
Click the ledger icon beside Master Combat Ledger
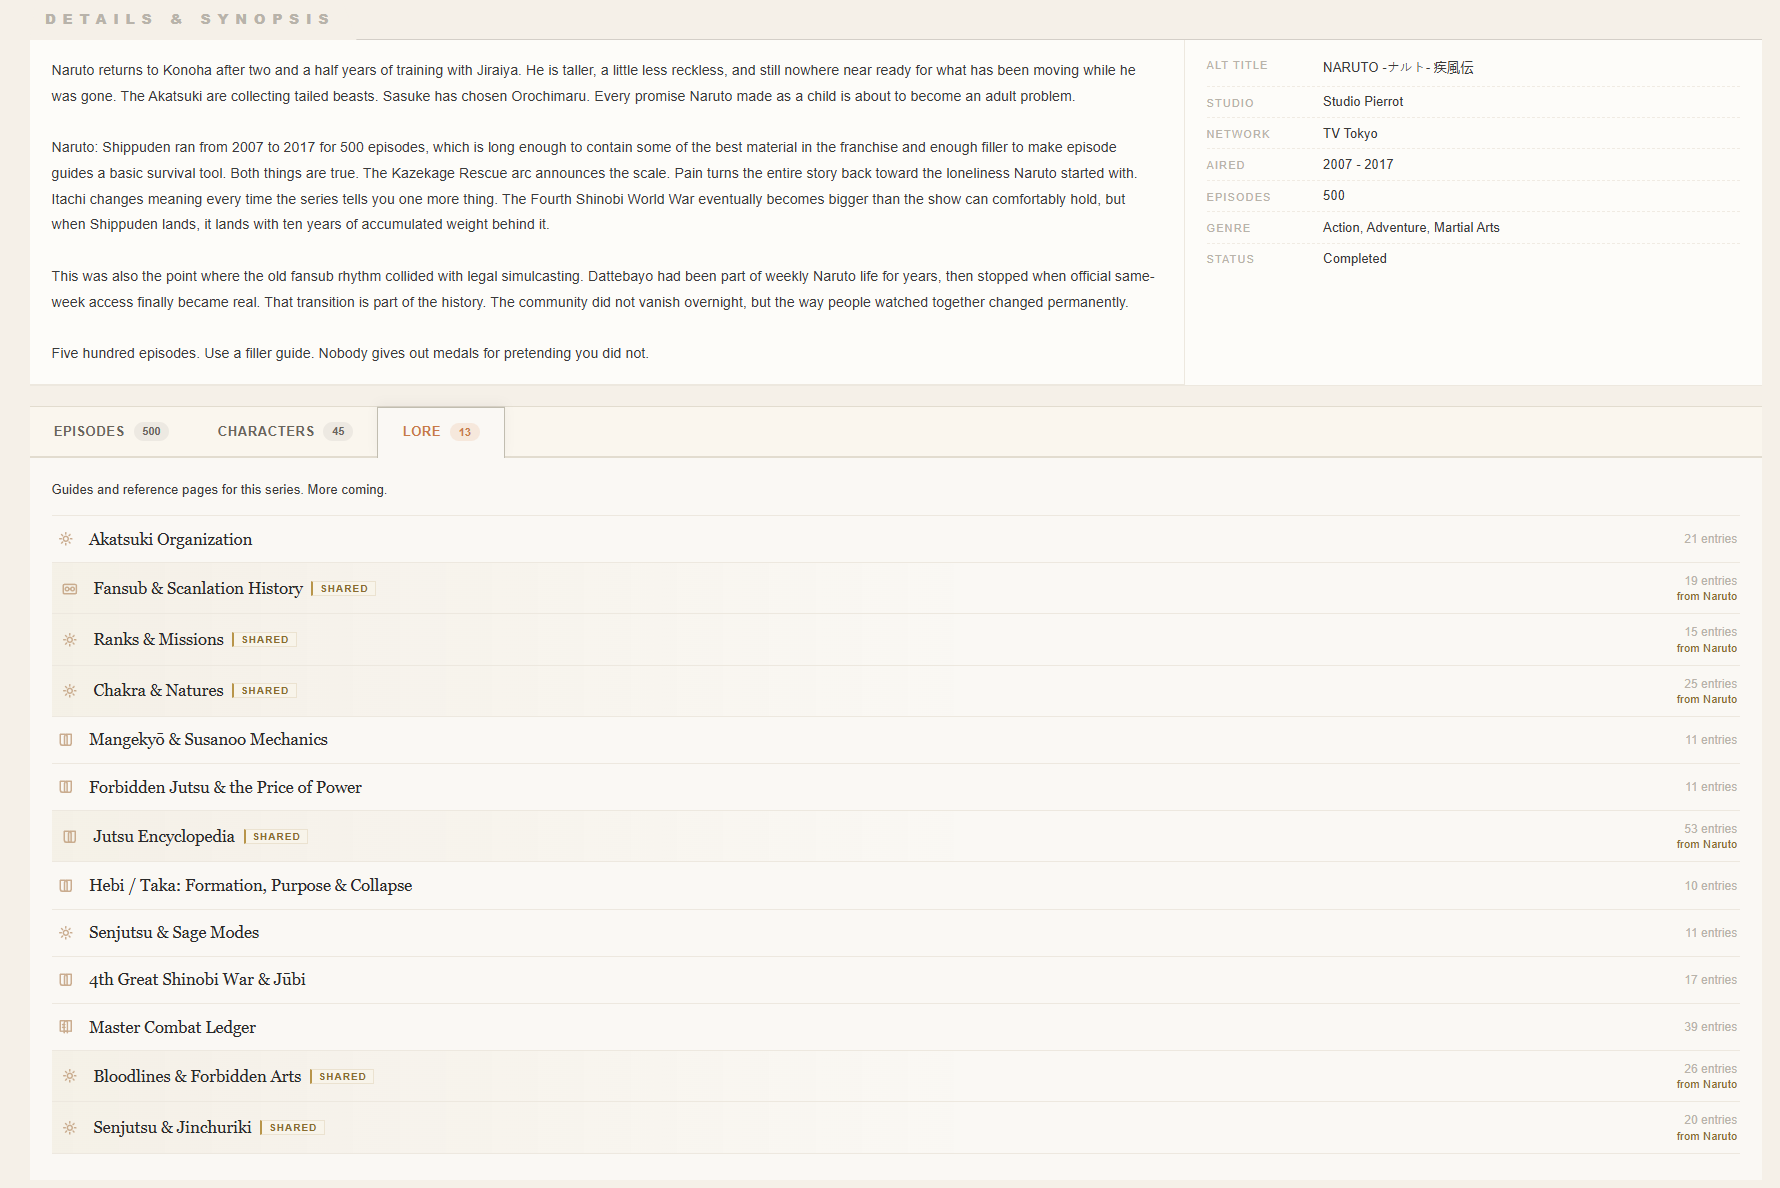[66, 1027]
